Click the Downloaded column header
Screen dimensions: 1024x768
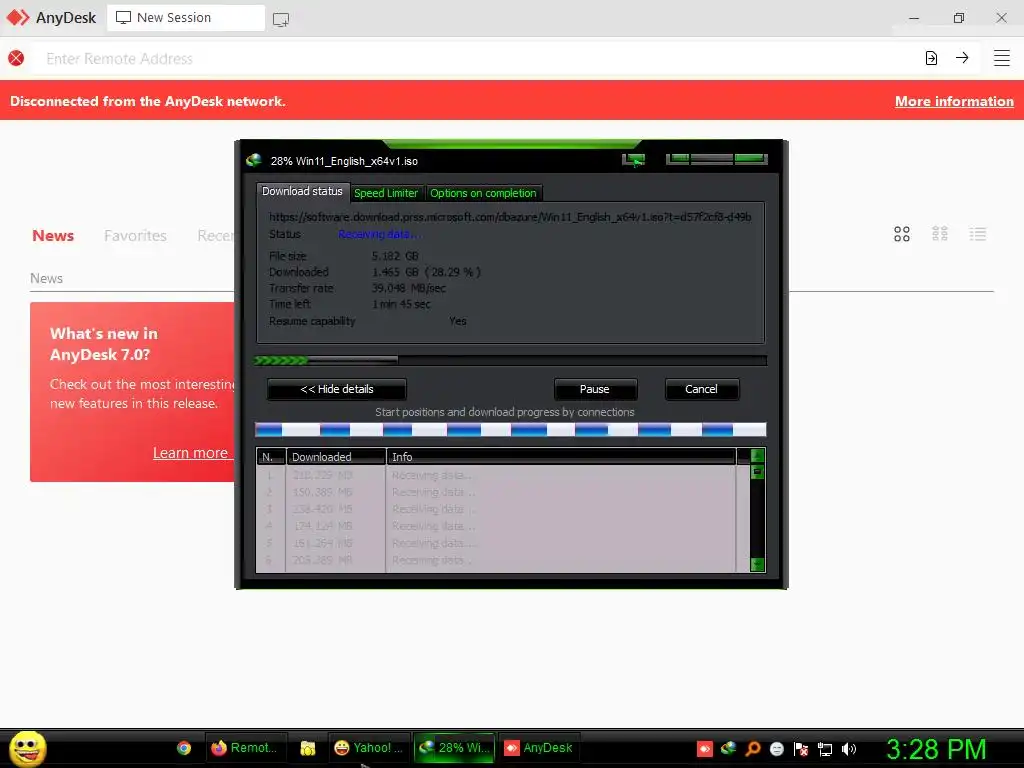(x=336, y=456)
